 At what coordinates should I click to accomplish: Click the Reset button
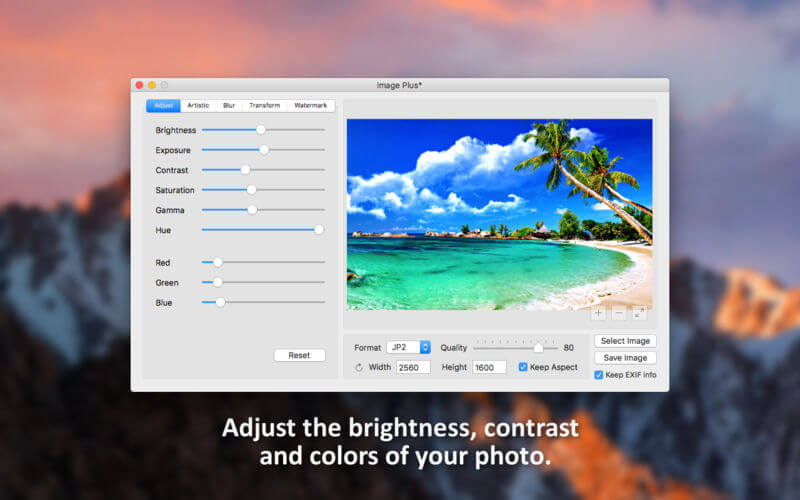tap(299, 355)
